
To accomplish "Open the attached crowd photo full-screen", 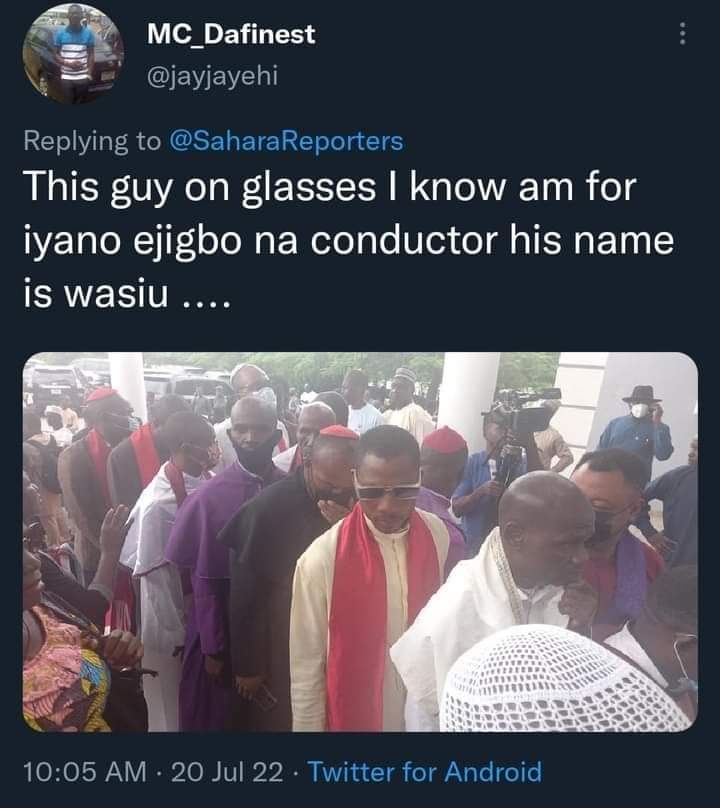I will pyautogui.click(x=360, y=542).
